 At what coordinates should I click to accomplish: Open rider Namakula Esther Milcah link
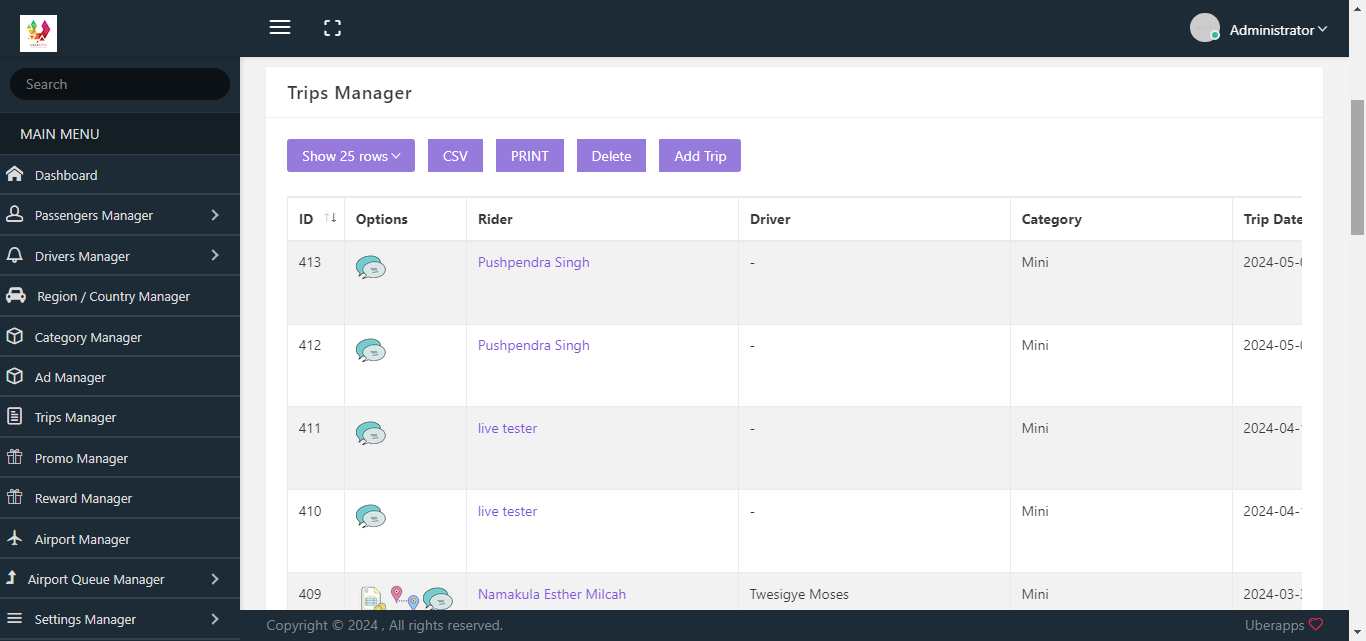click(x=552, y=594)
